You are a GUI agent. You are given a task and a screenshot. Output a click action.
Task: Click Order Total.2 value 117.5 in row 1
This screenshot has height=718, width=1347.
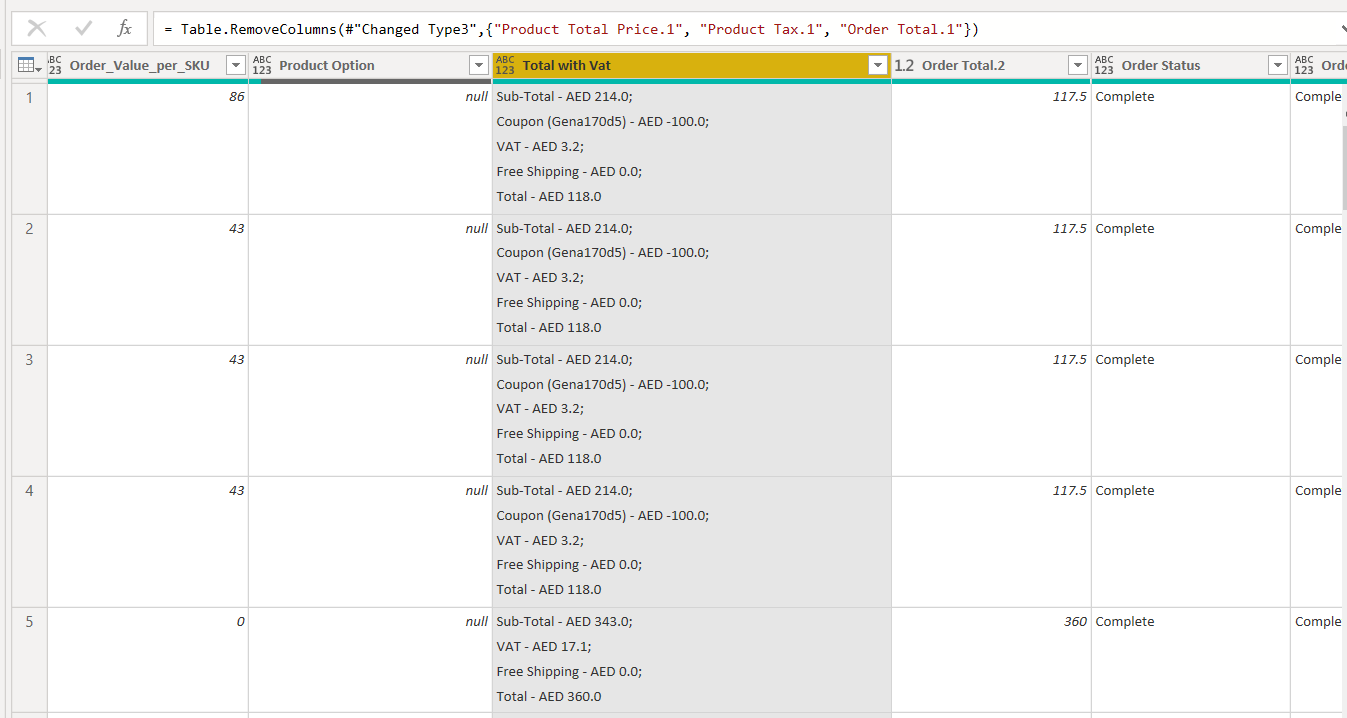(x=1070, y=97)
